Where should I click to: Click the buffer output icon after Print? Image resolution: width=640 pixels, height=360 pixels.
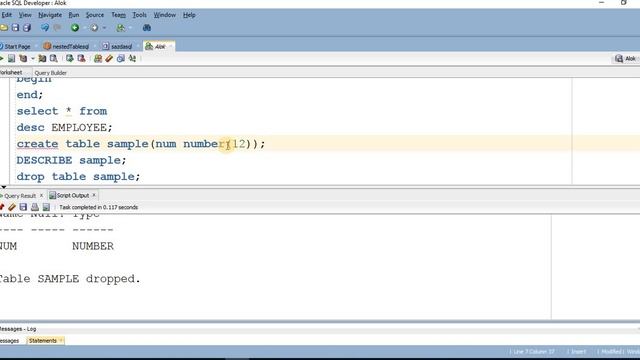pyautogui.click(x=46, y=207)
